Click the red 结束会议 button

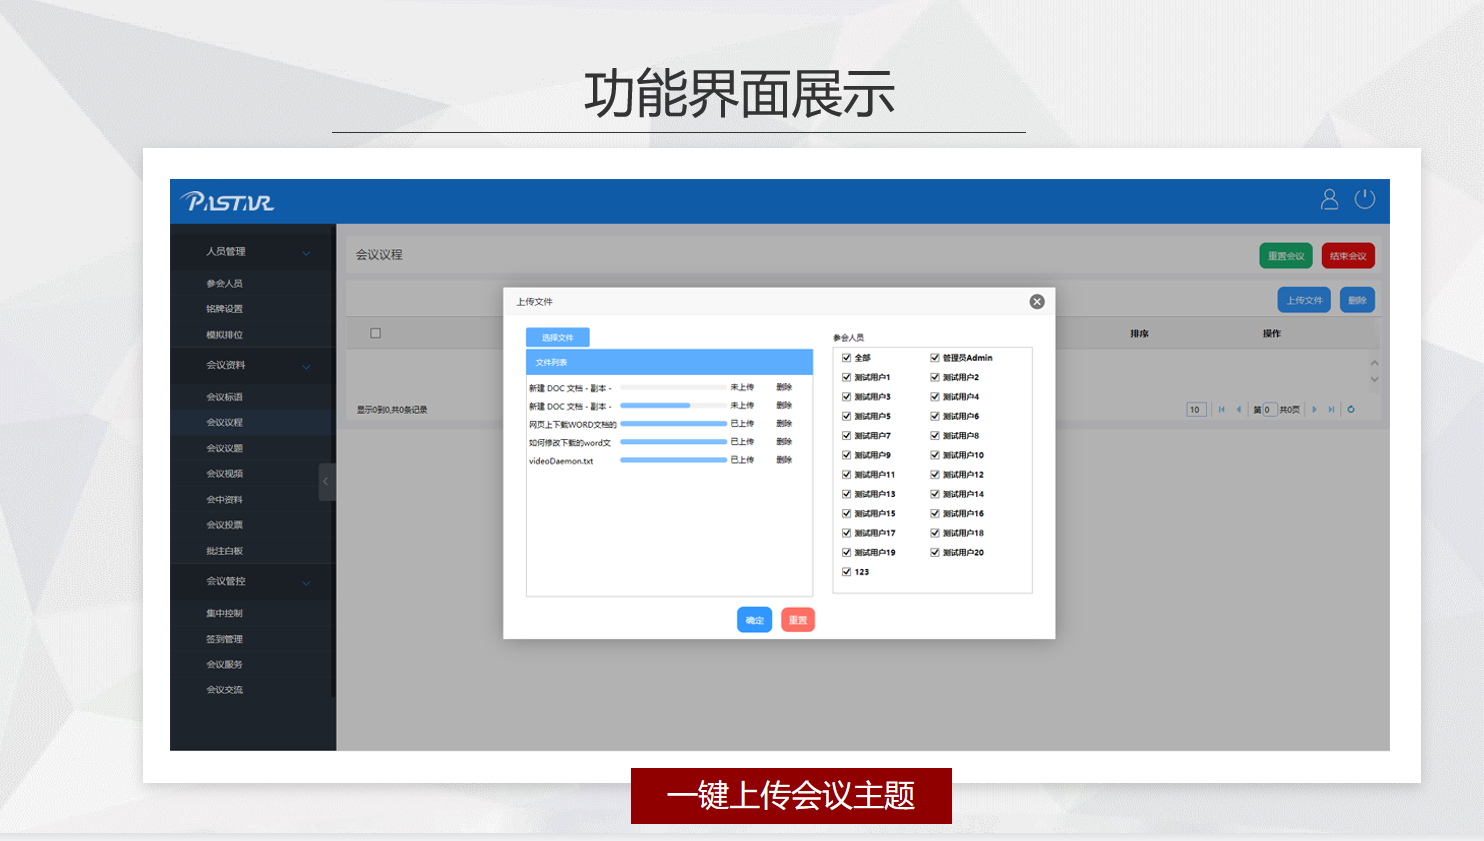pos(1348,256)
